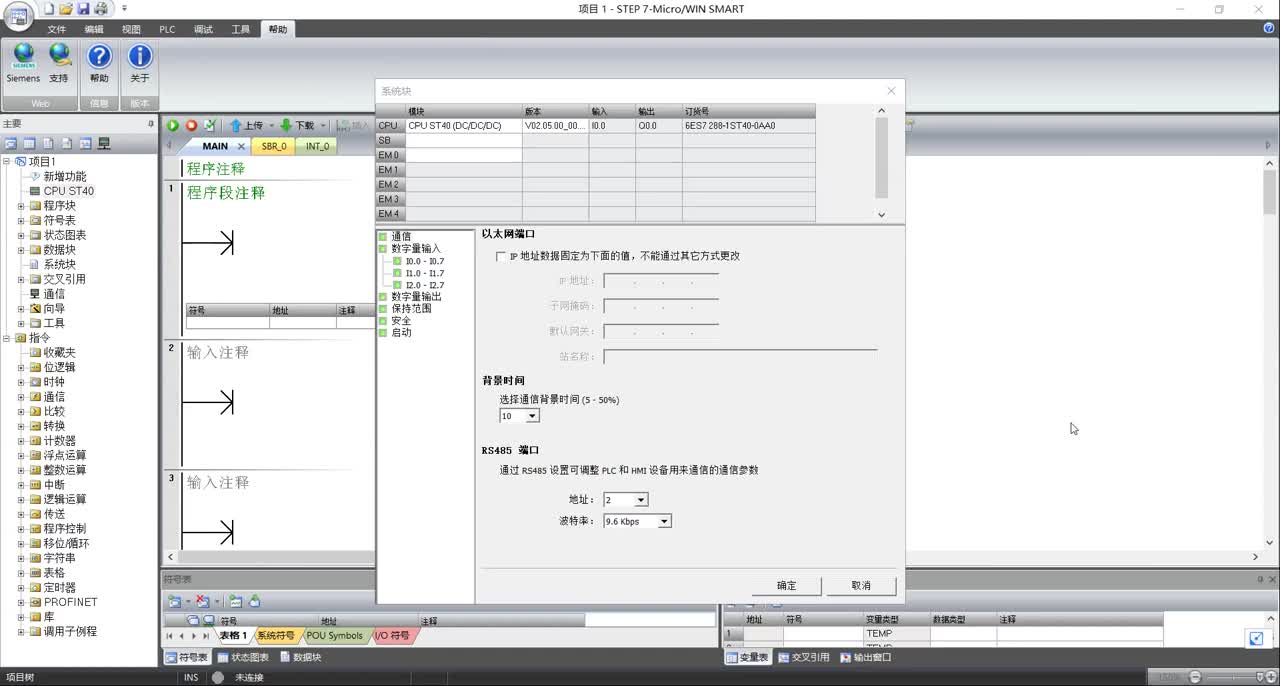Screen dimensions: 1280x686
Task: Open the 波特率 baud rate dropdown
Action: click(664, 522)
